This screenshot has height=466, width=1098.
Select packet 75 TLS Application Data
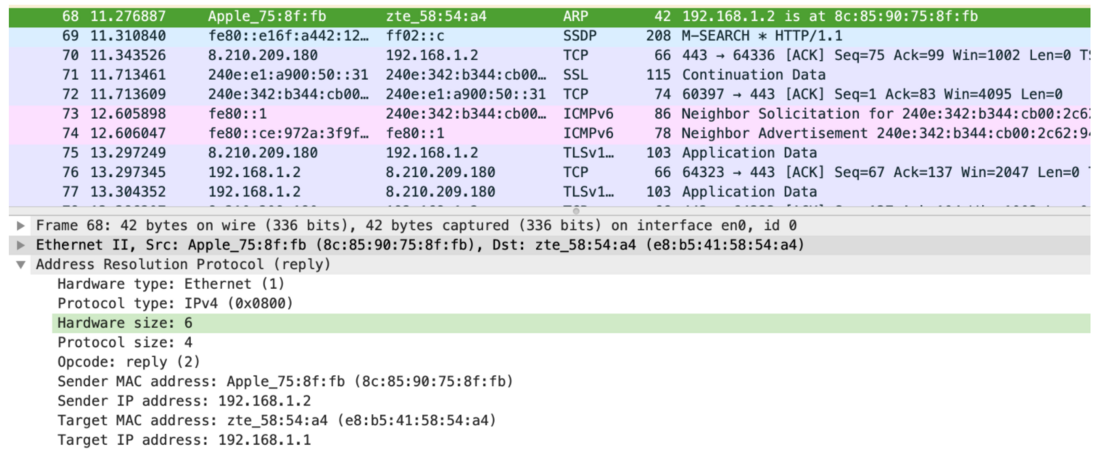(549, 153)
